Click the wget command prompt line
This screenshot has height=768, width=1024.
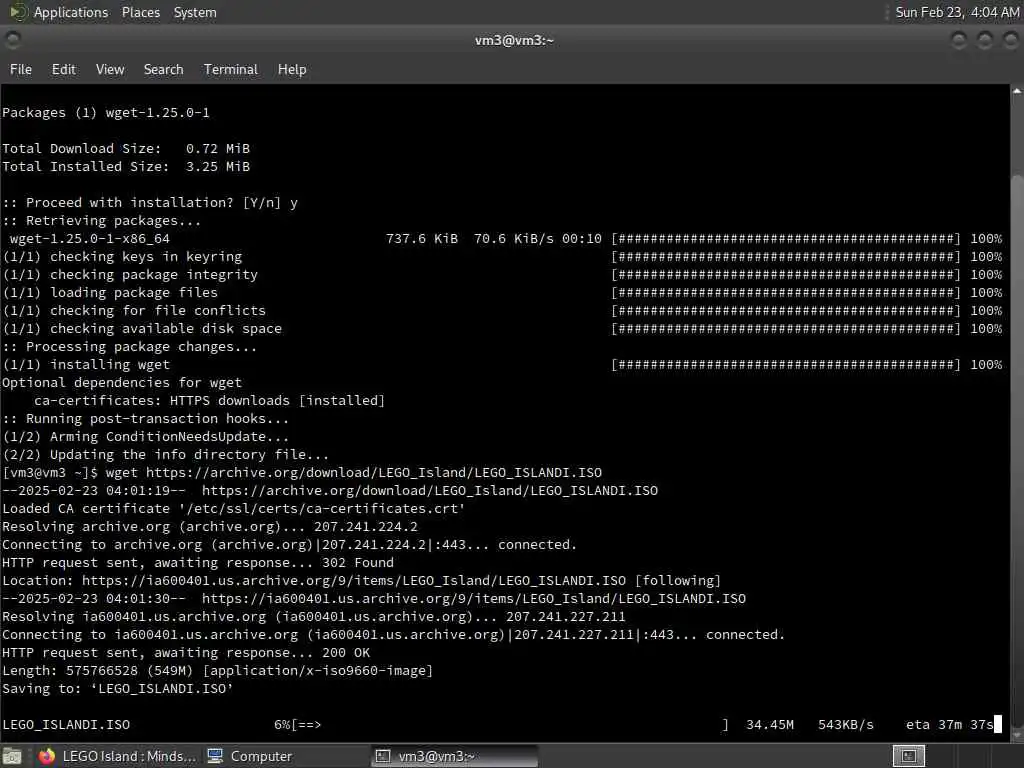click(x=302, y=472)
